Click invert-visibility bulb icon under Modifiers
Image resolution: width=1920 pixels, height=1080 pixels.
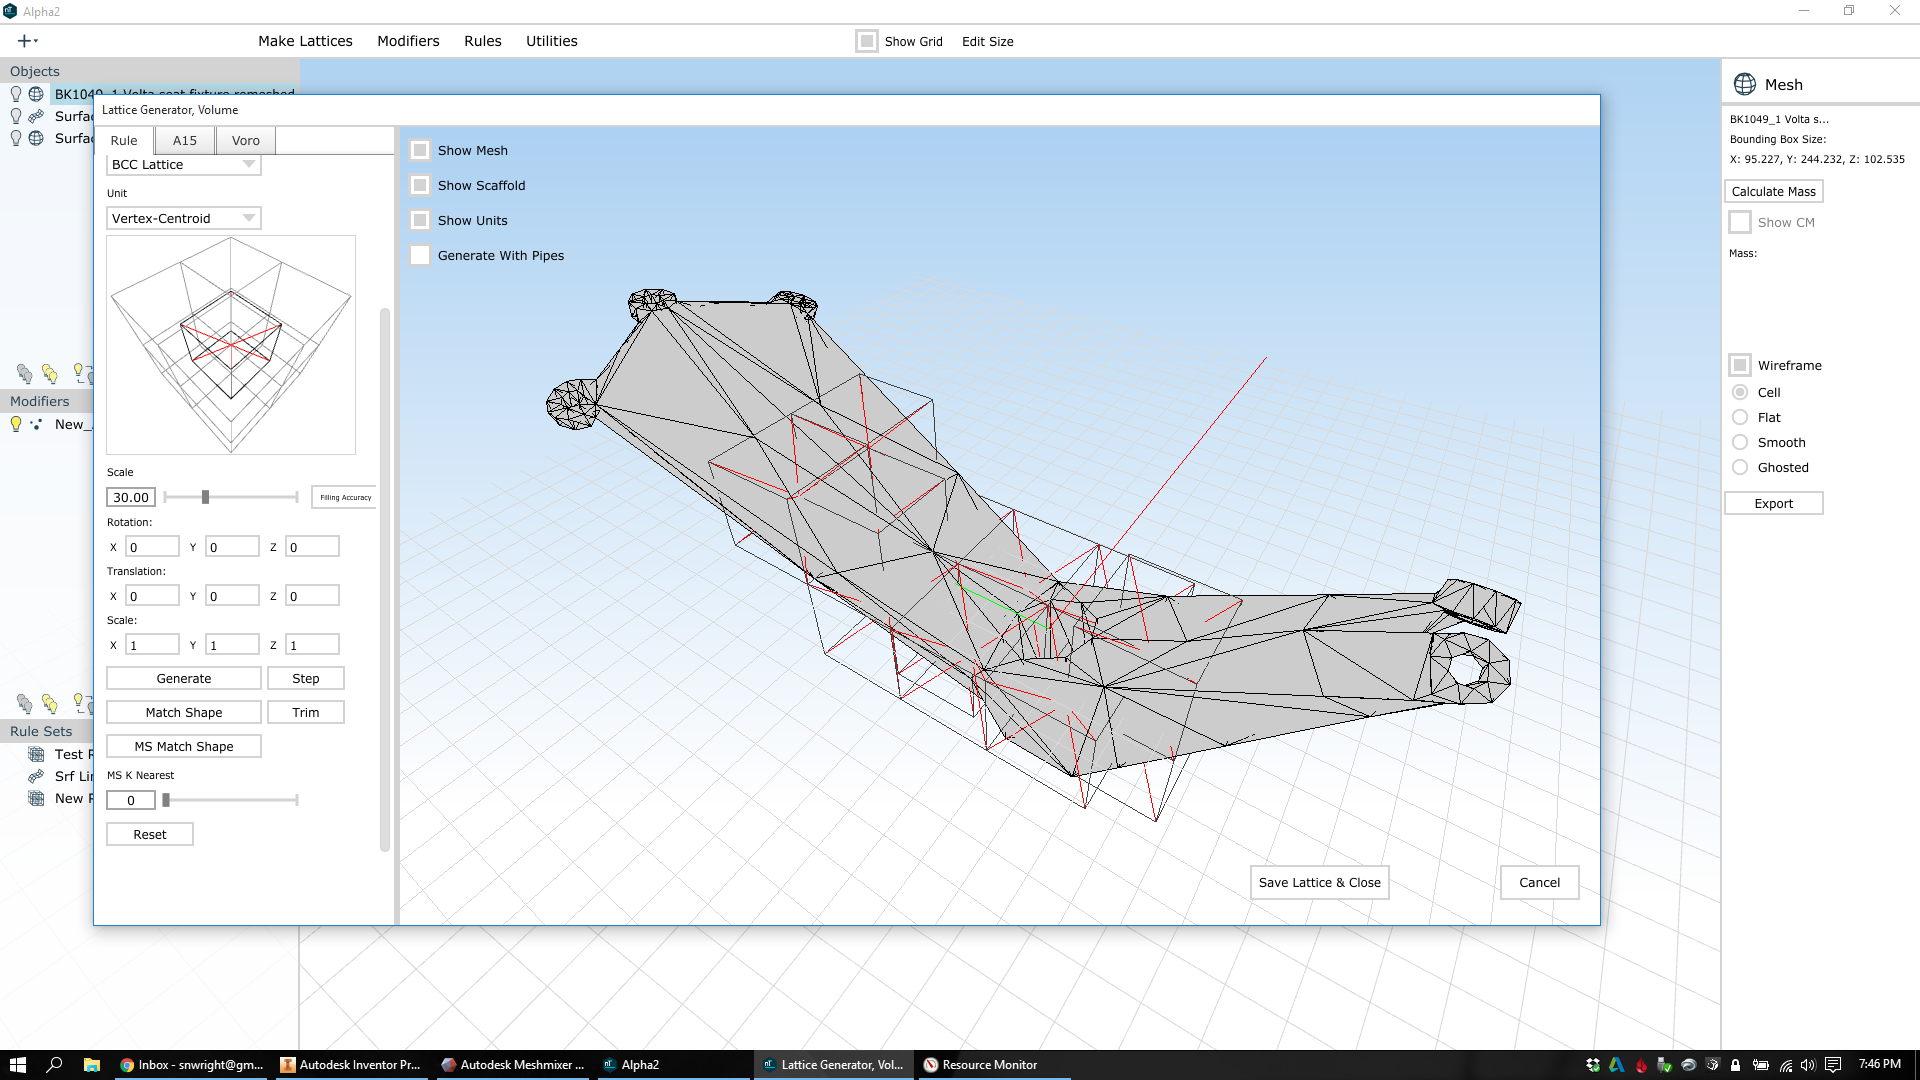click(x=82, y=704)
